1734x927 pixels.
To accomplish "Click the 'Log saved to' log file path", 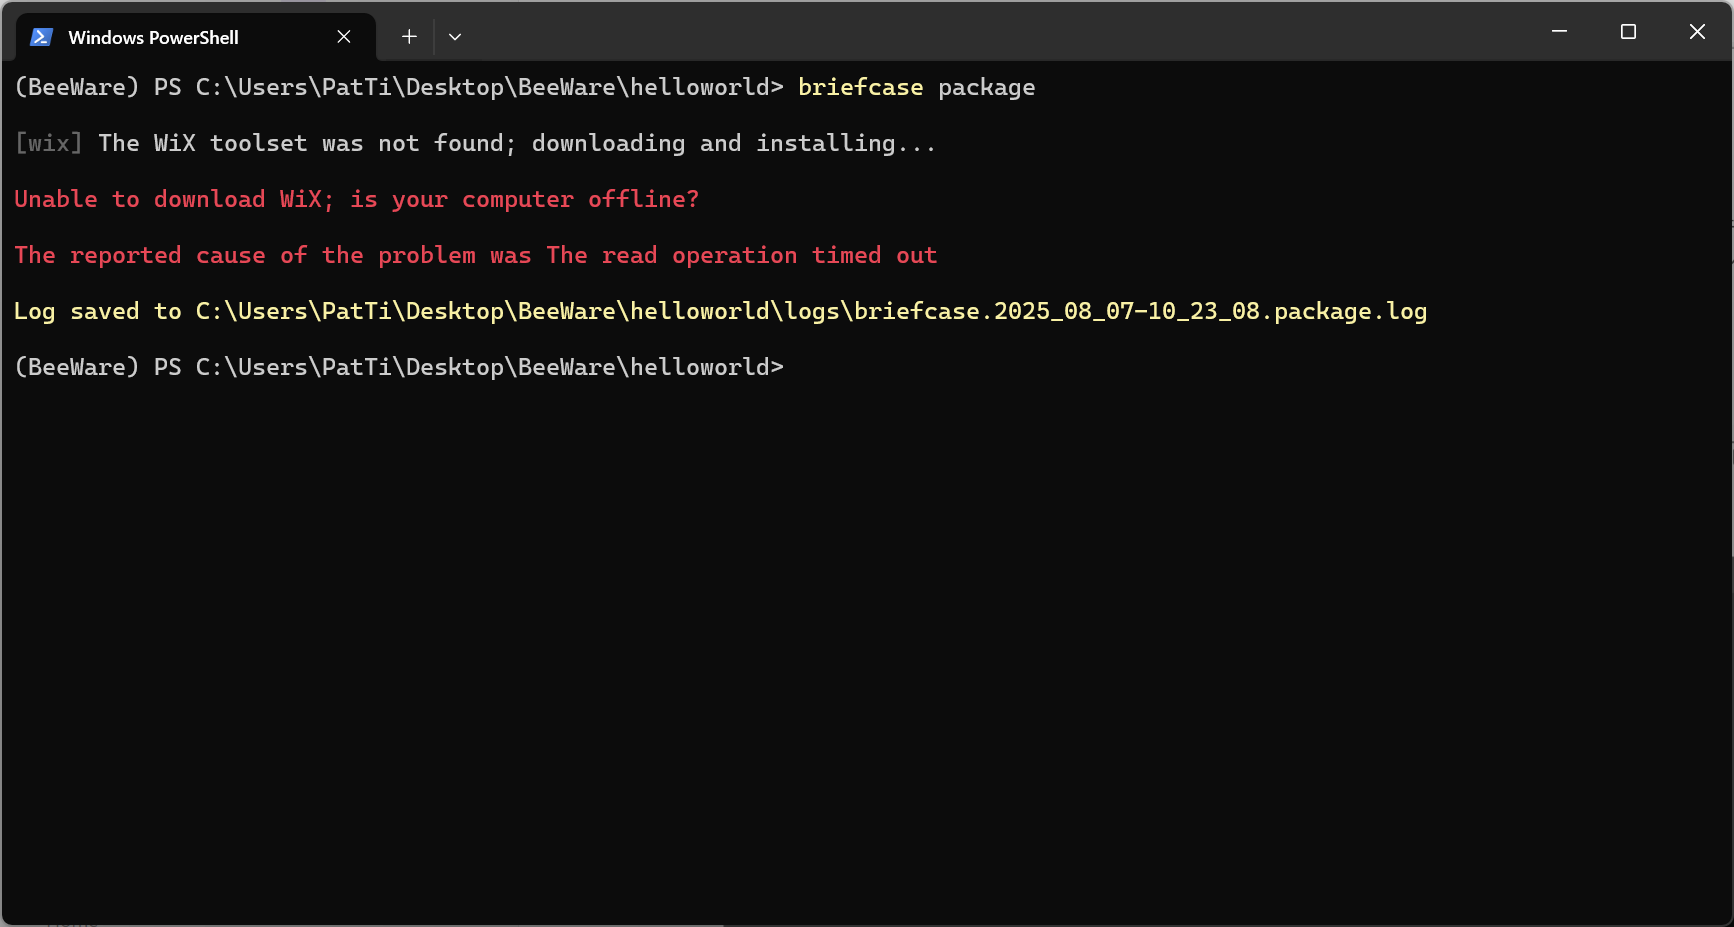I will point(811,312).
